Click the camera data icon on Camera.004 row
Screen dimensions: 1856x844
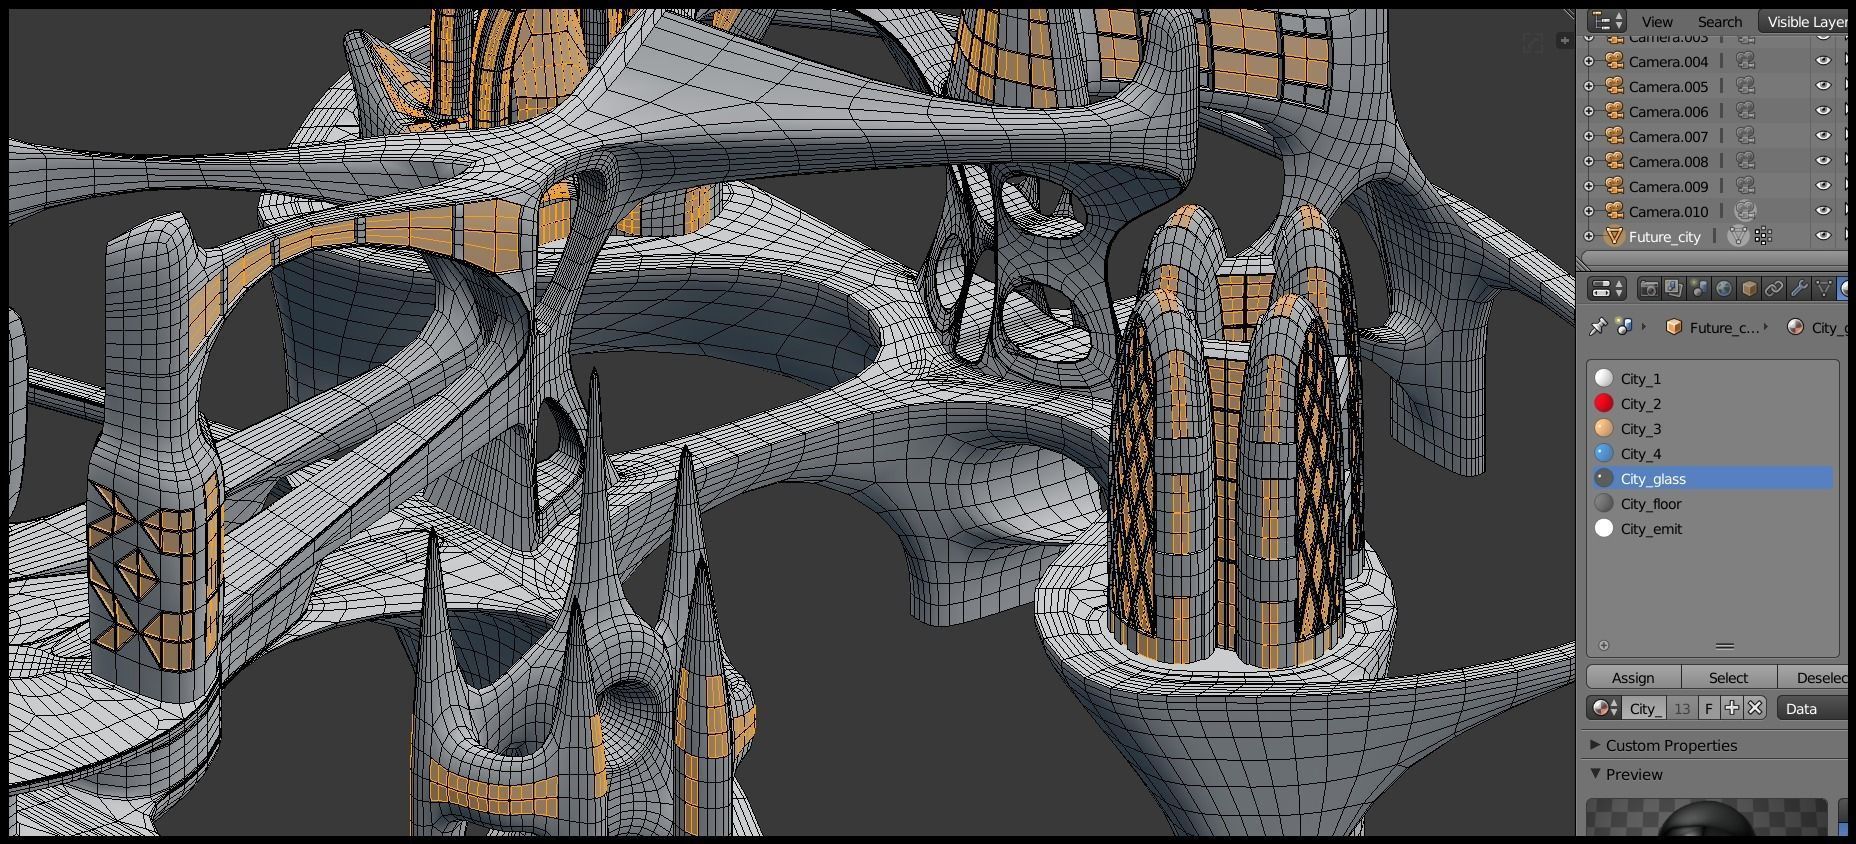[1745, 62]
